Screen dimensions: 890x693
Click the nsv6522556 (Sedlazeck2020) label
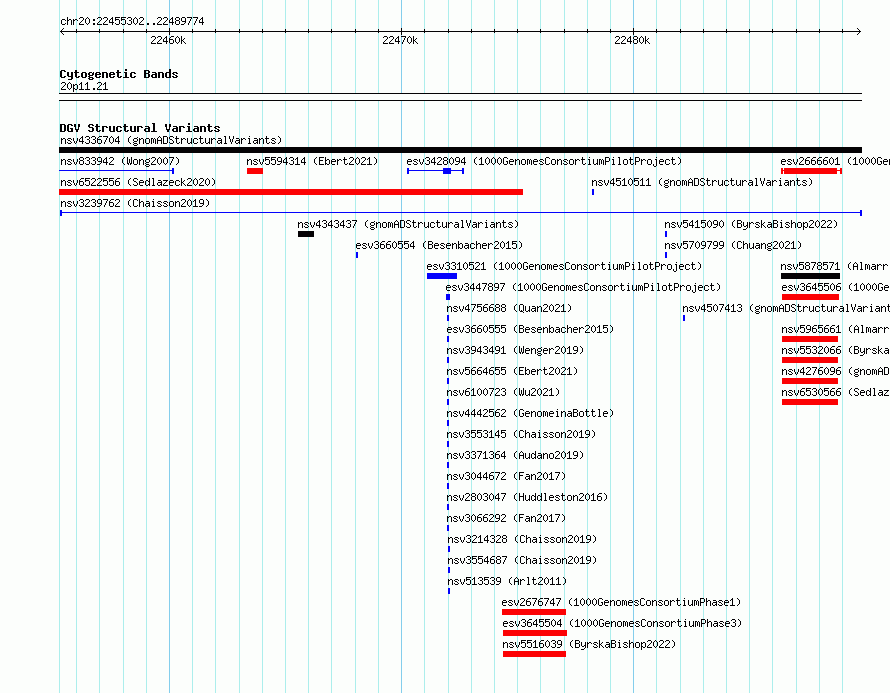[x=138, y=182]
